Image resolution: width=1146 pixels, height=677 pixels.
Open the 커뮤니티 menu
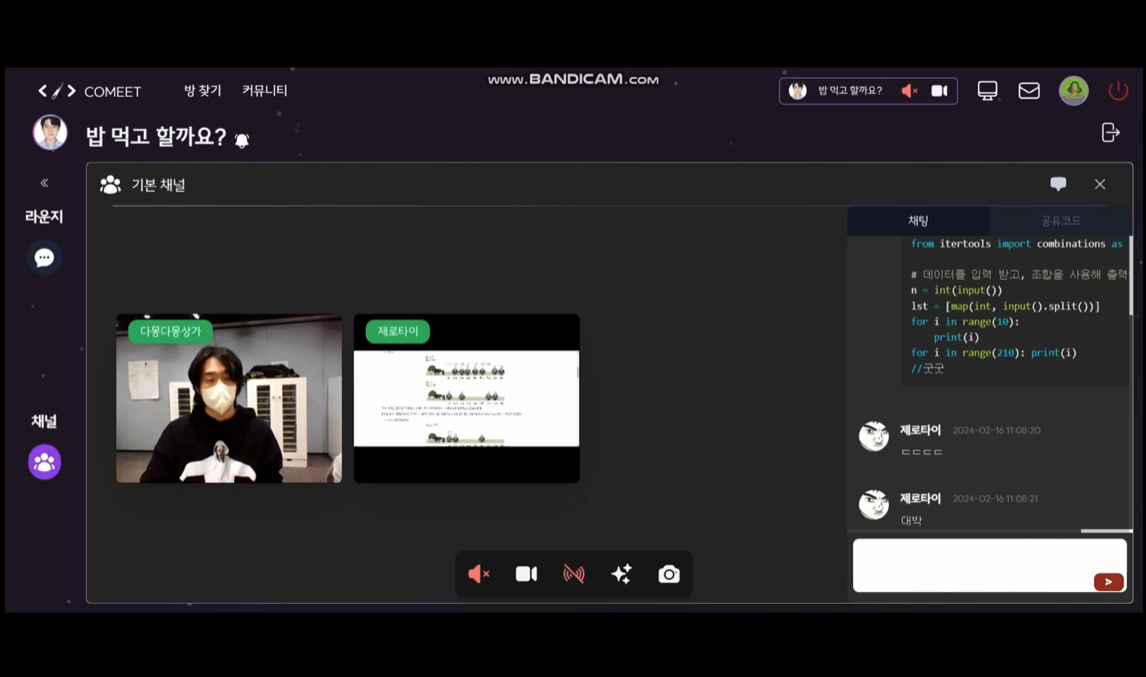pyautogui.click(x=265, y=91)
